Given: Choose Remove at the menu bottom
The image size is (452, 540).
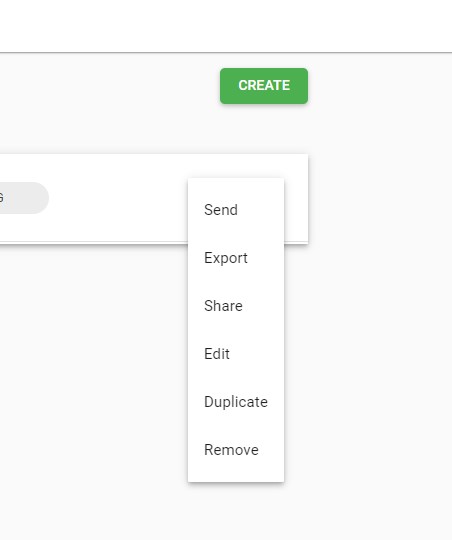Looking at the screenshot, I should click(x=236, y=450).
